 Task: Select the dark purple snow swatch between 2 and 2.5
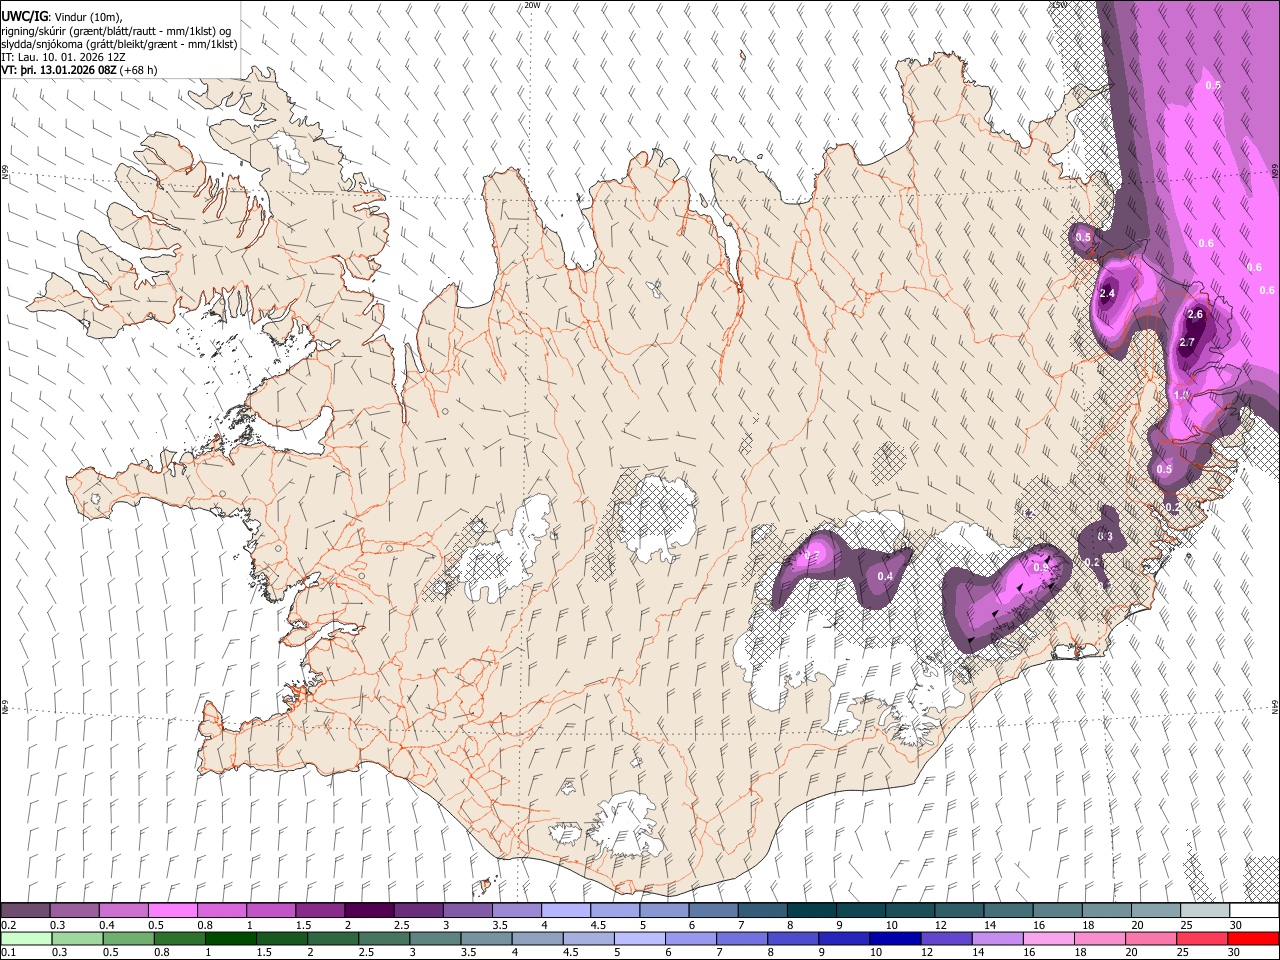tap(369, 910)
